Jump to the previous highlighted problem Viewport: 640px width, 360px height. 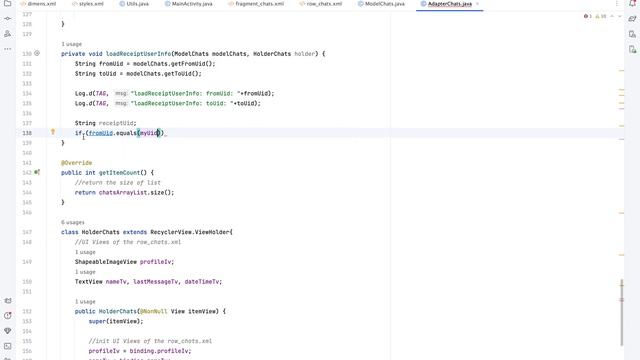612,16
